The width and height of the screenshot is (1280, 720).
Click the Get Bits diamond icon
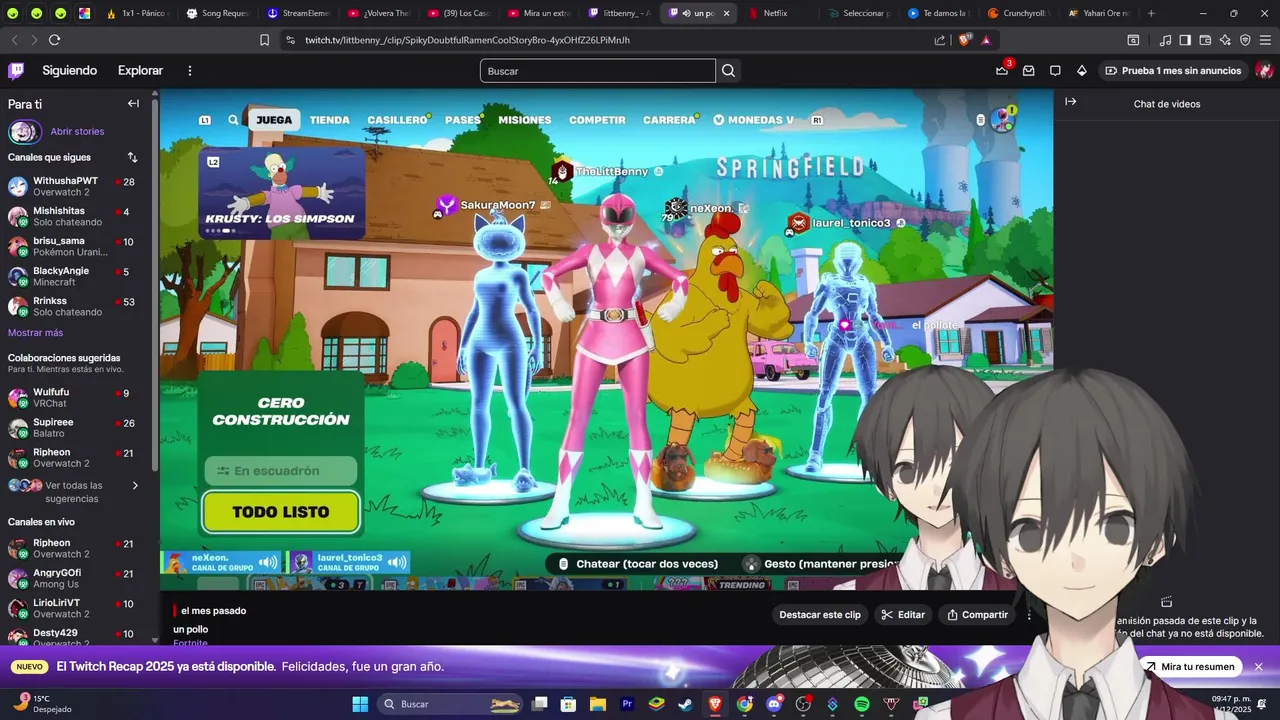pyautogui.click(x=1081, y=71)
